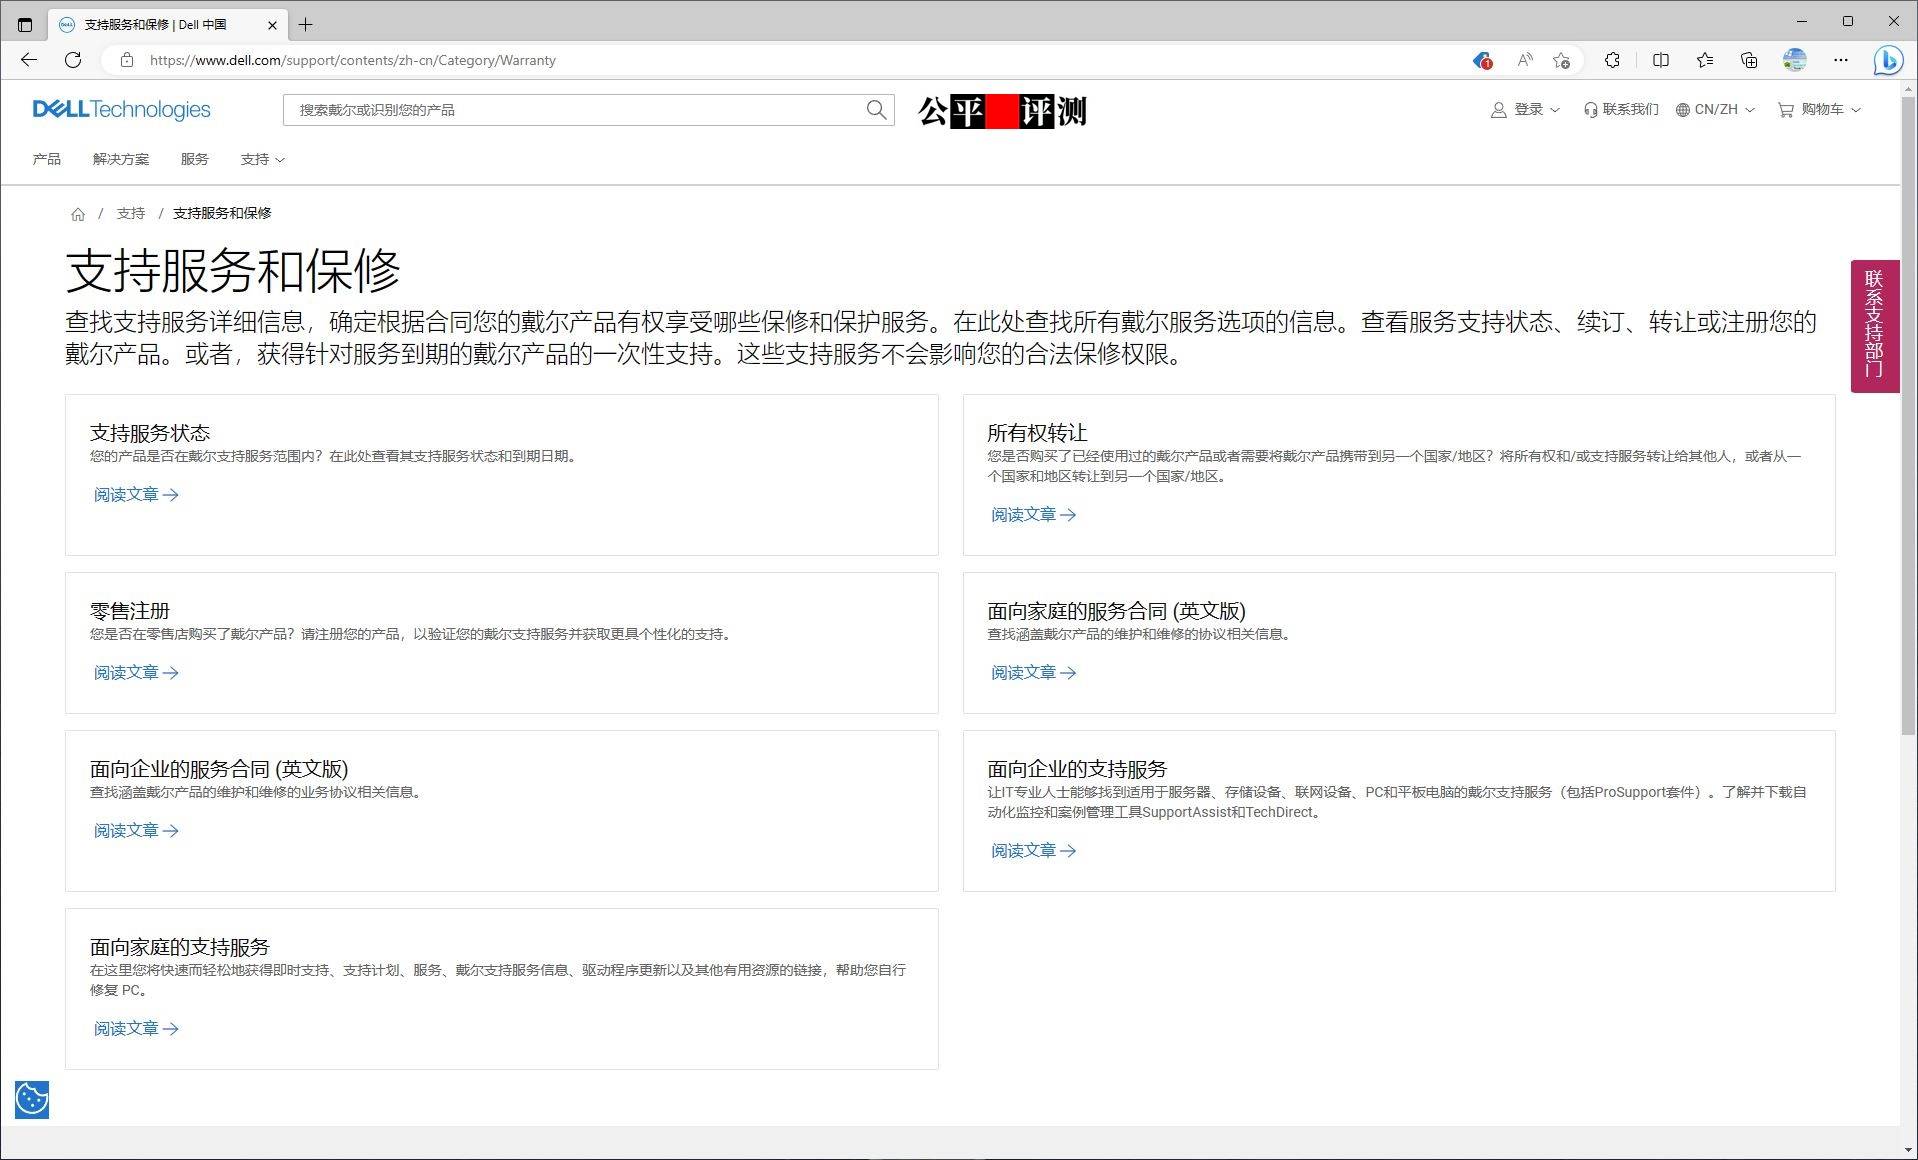Click the add-to-favorites star icon

click(x=1562, y=60)
